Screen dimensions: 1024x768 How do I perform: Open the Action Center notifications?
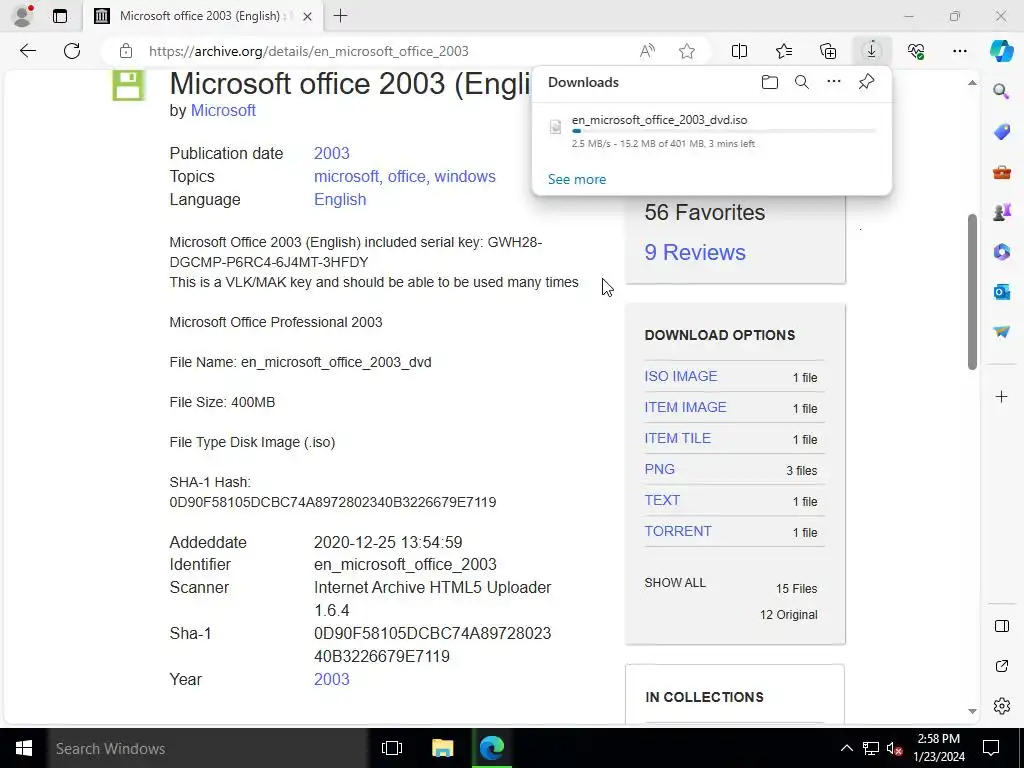(x=991, y=748)
